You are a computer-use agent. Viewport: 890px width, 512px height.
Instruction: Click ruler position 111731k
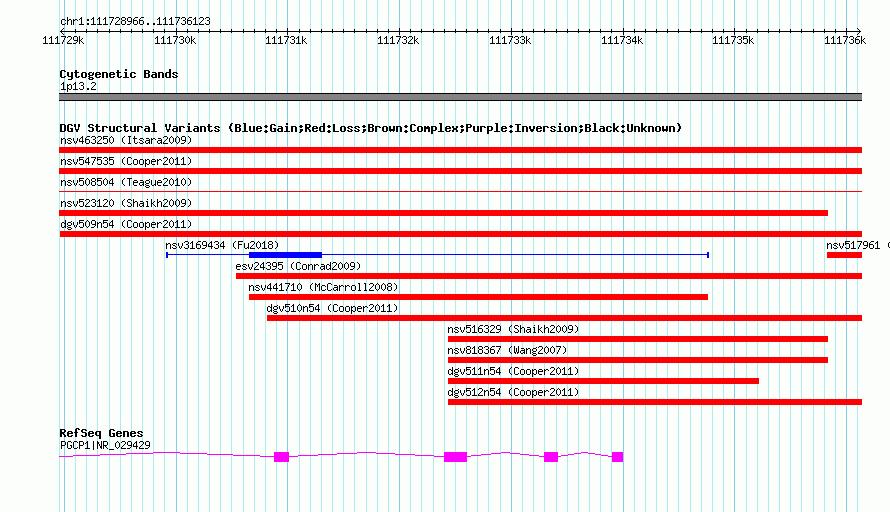(x=286, y=40)
